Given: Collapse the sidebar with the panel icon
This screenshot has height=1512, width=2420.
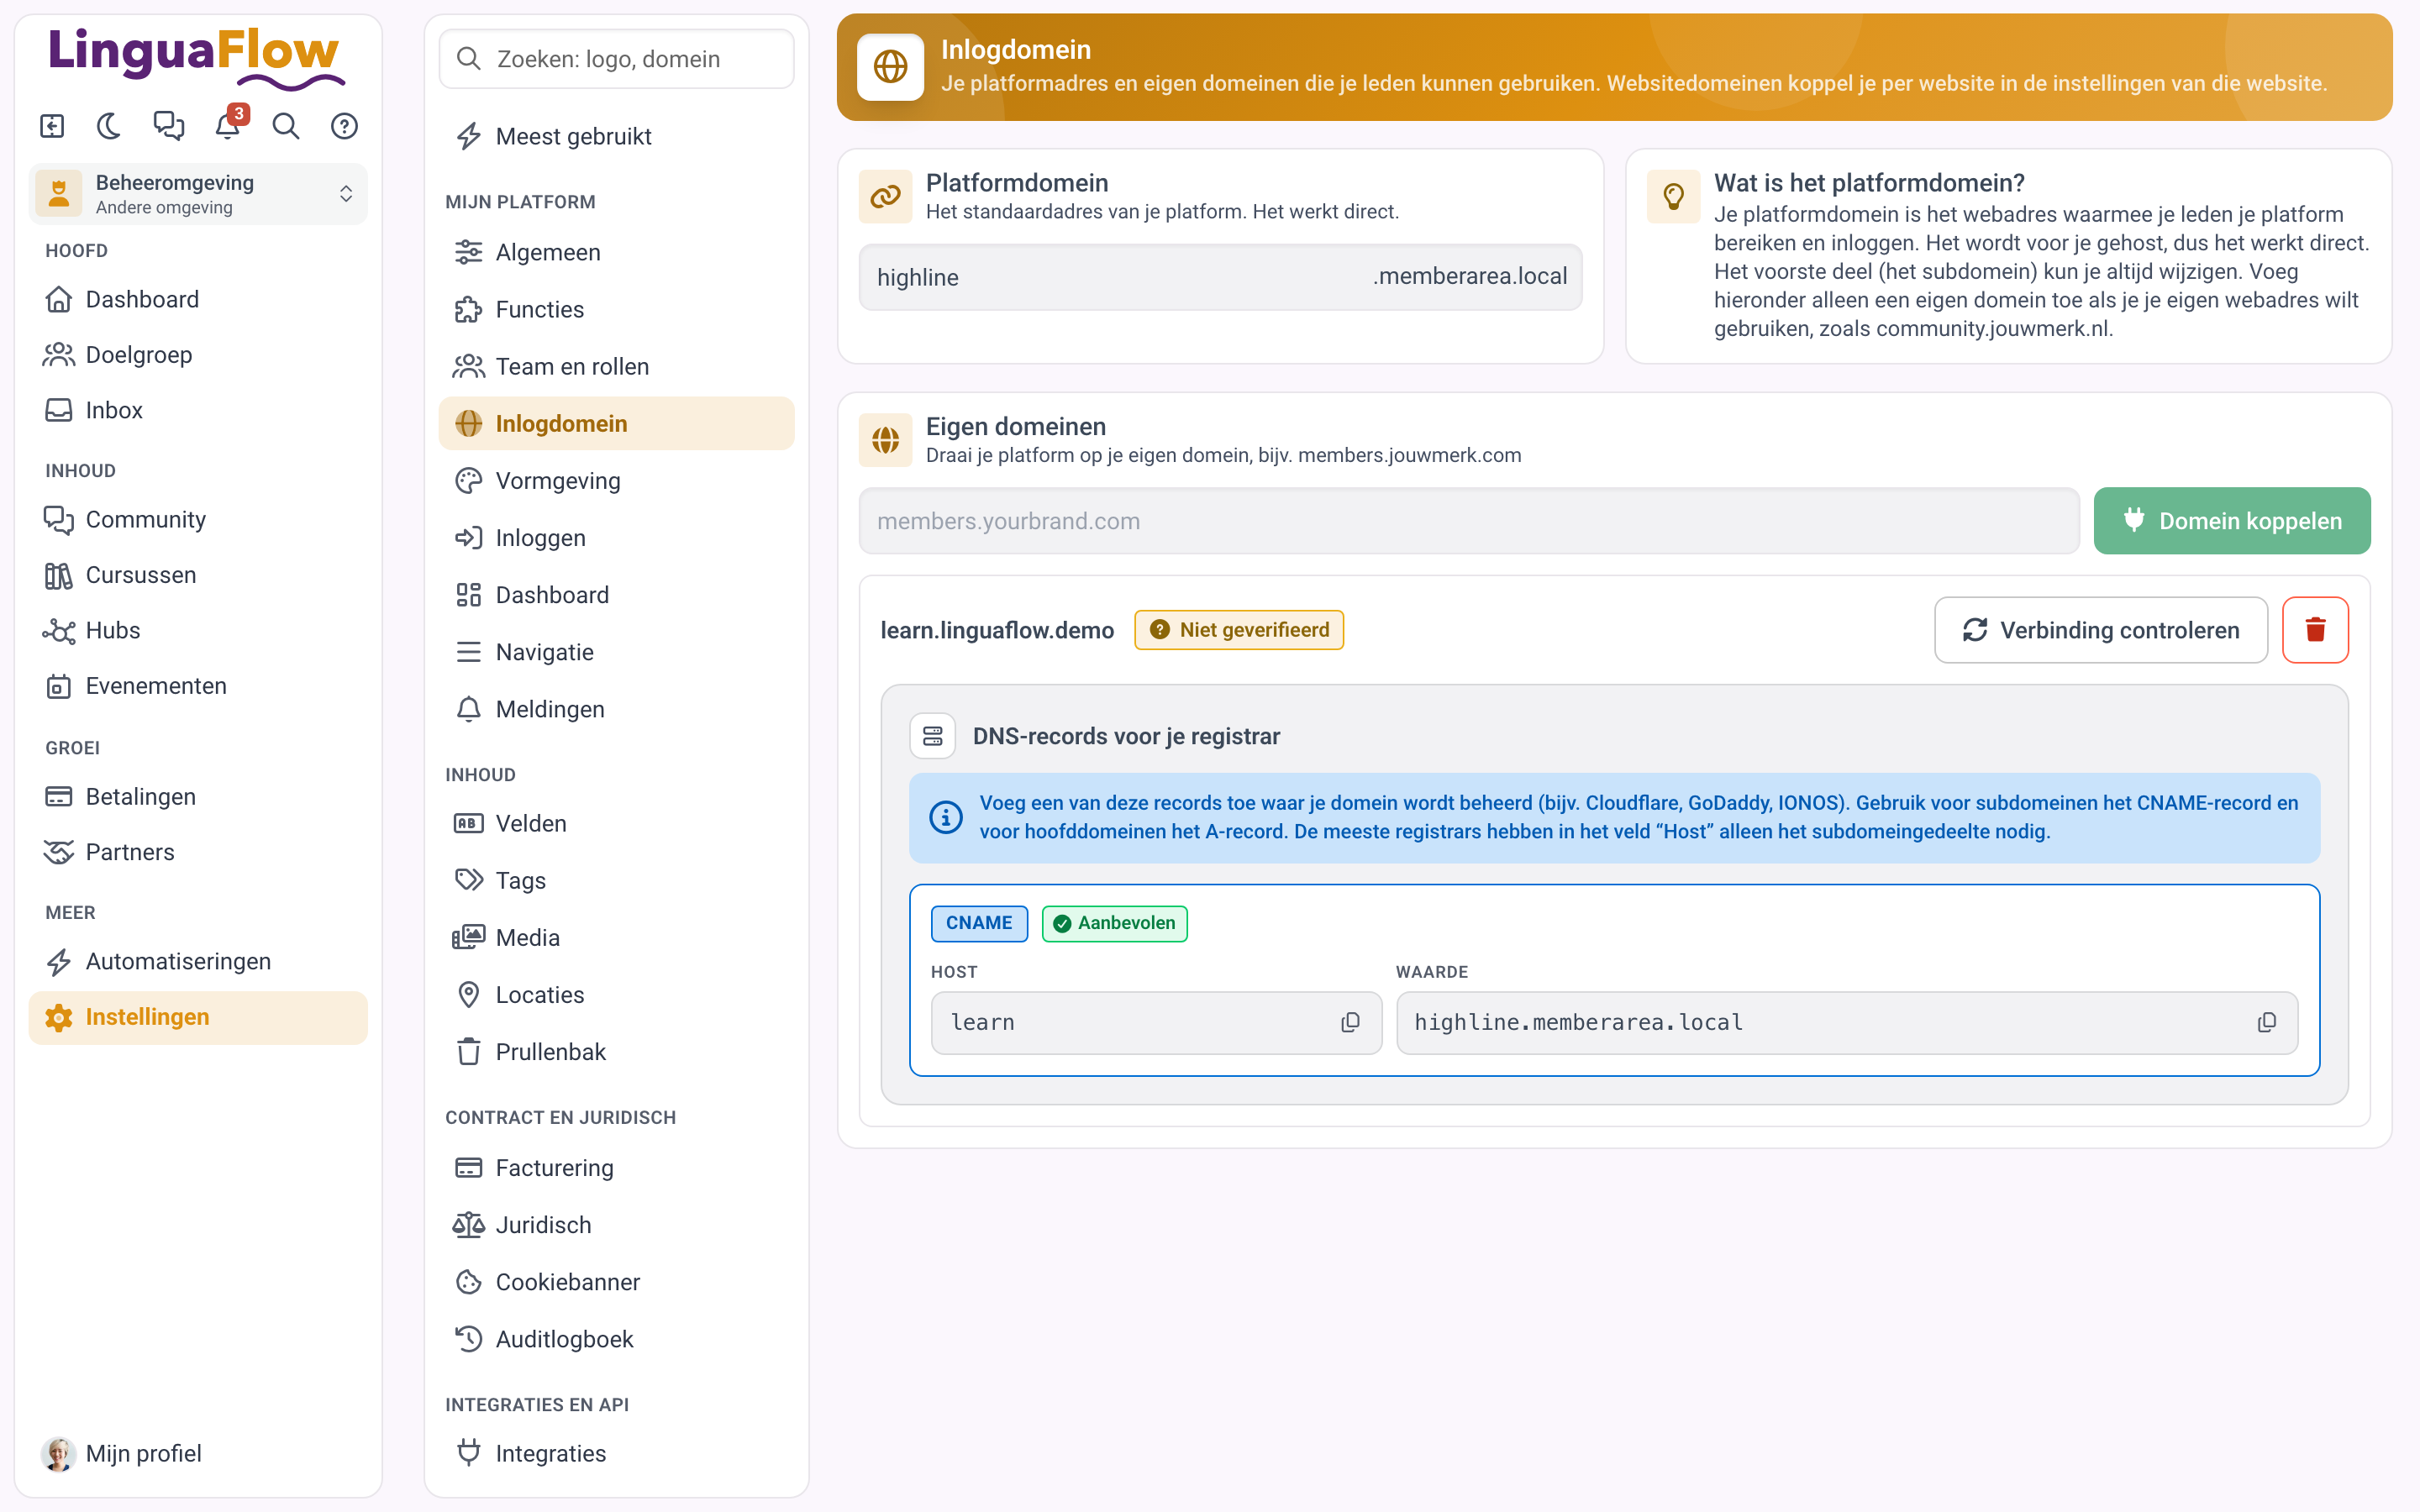Looking at the screenshot, I should [52, 126].
